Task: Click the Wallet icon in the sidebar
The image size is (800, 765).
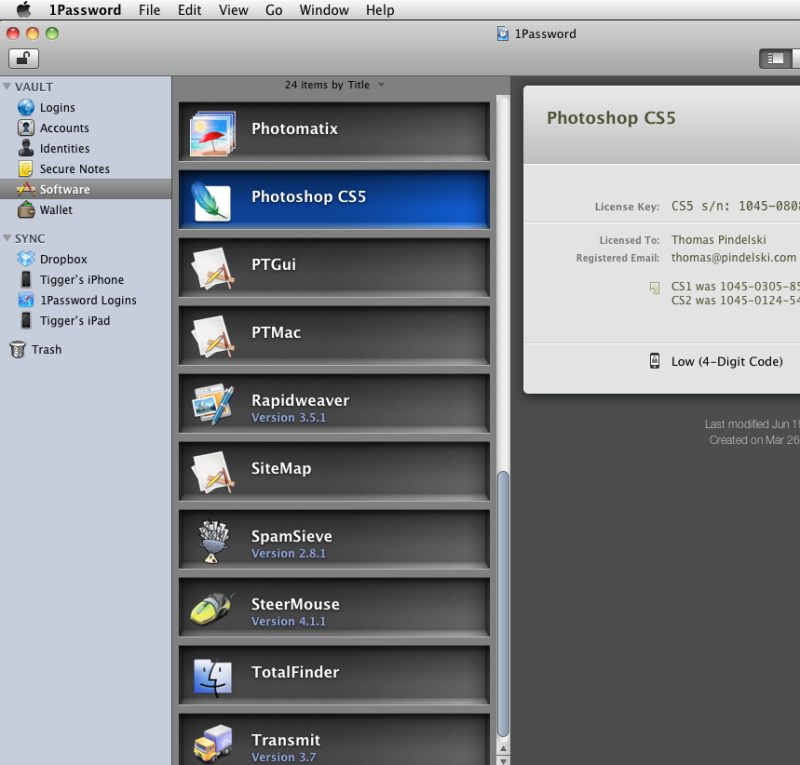Action: tap(26, 209)
